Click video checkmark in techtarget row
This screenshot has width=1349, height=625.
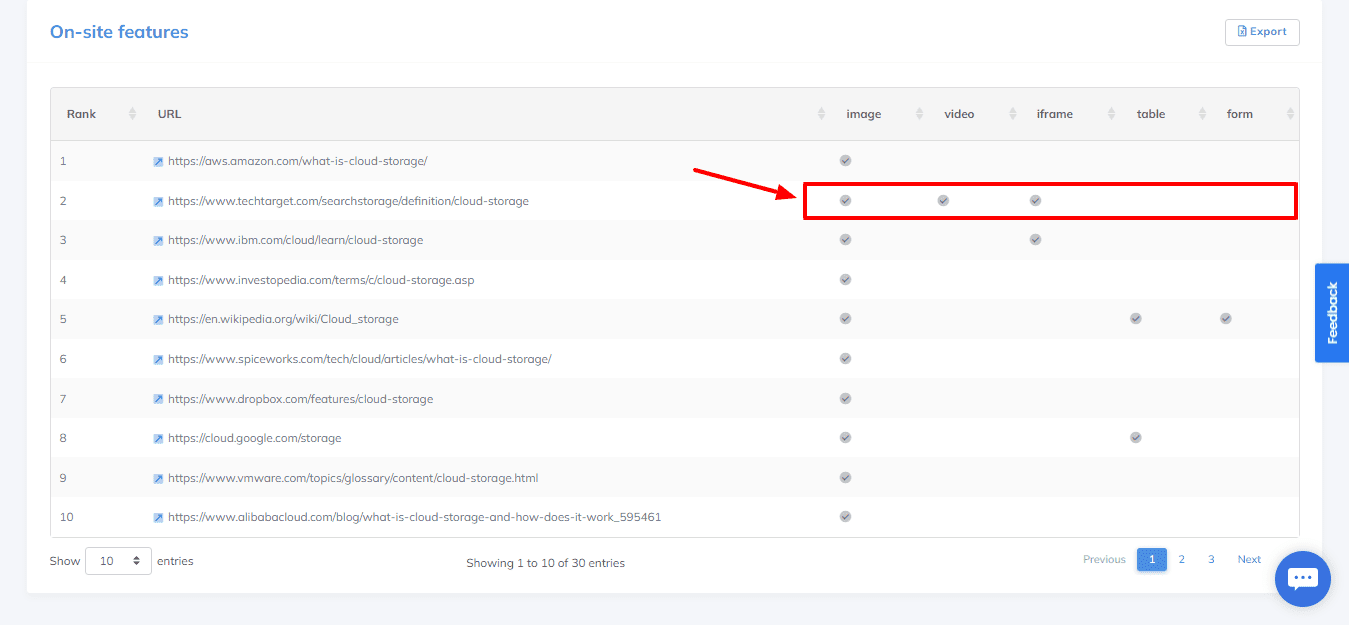(943, 200)
